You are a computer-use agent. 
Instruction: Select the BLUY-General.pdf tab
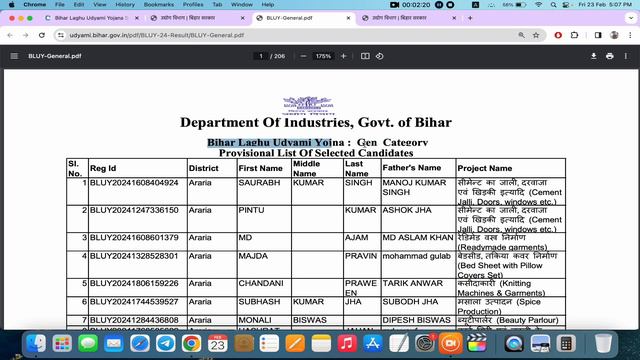(302, 18)
